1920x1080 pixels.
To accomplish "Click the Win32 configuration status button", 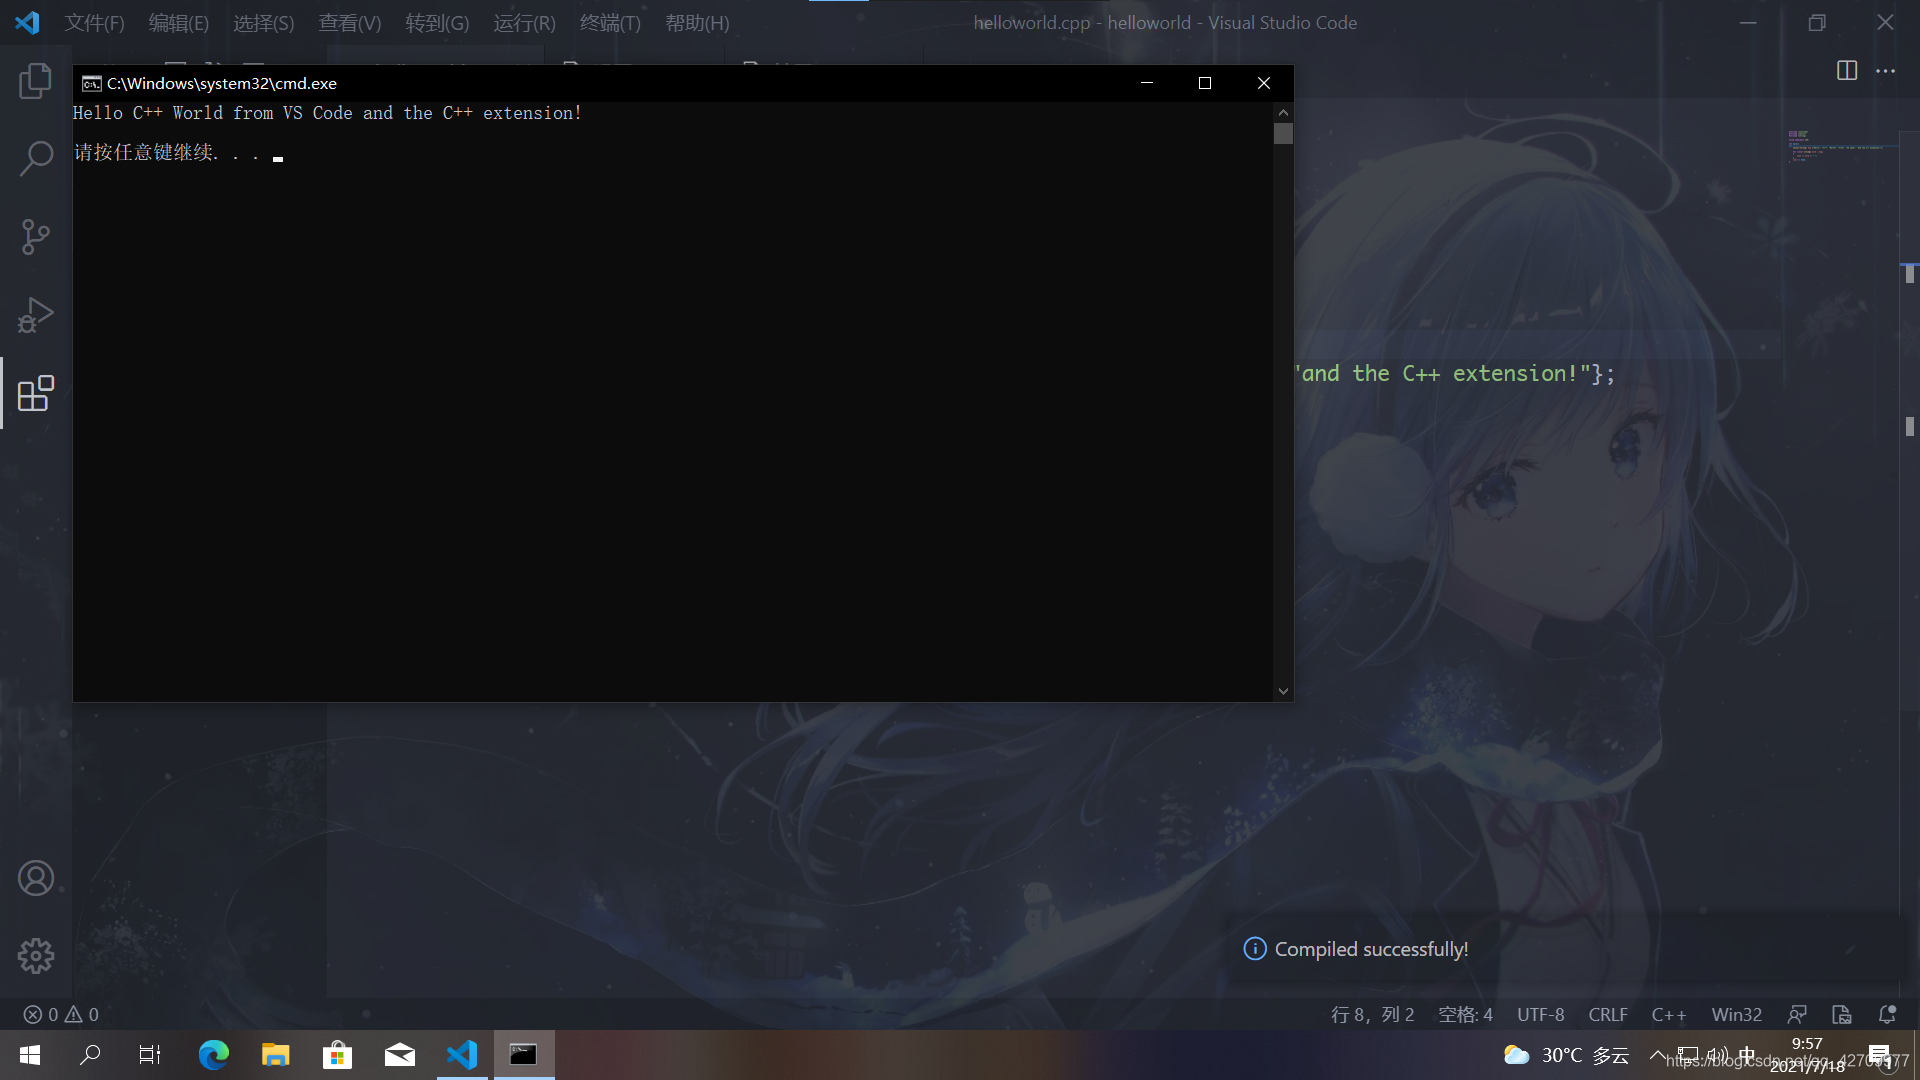I will tap(1736, 1014).
